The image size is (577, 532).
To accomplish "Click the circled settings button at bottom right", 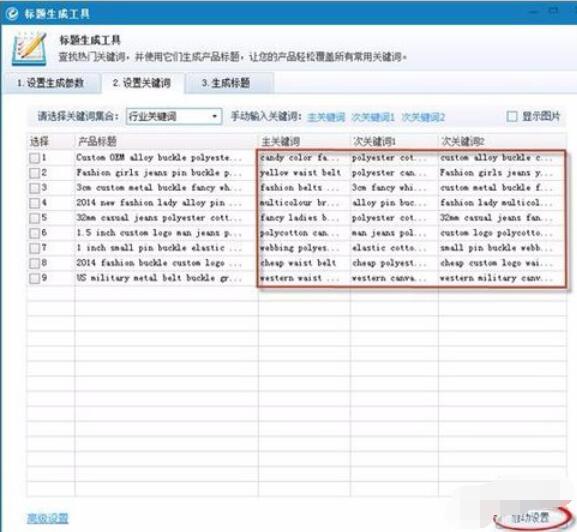I will click(x=530, y=518).
